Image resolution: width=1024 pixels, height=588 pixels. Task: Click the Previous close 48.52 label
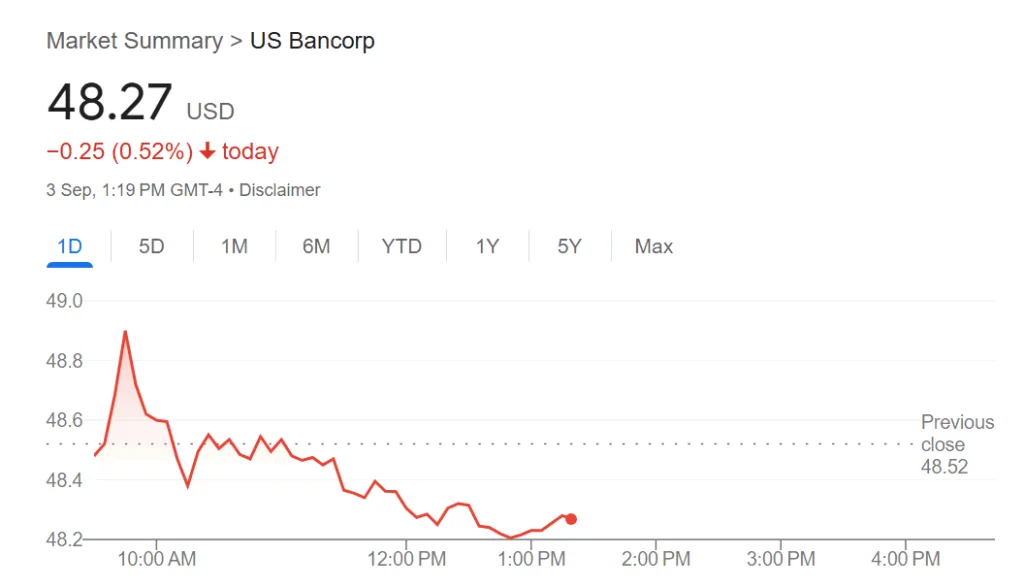click(956, 444)
